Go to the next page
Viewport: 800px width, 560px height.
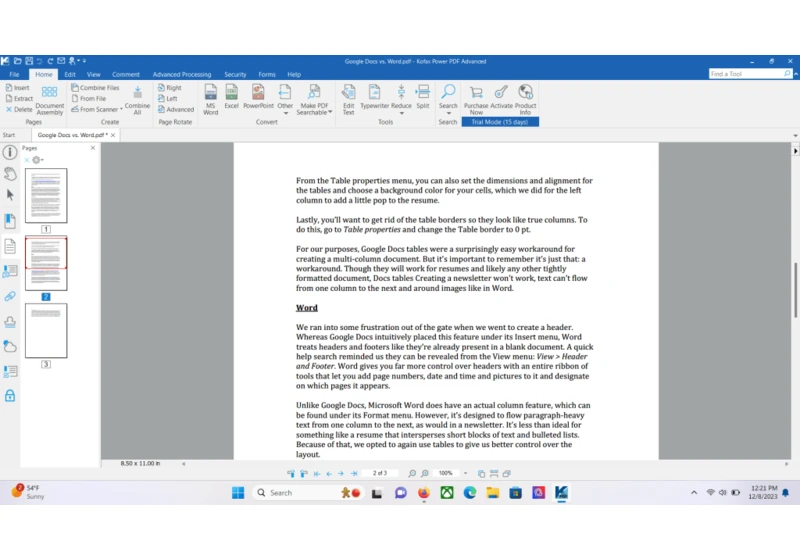[x=341, y=473]
